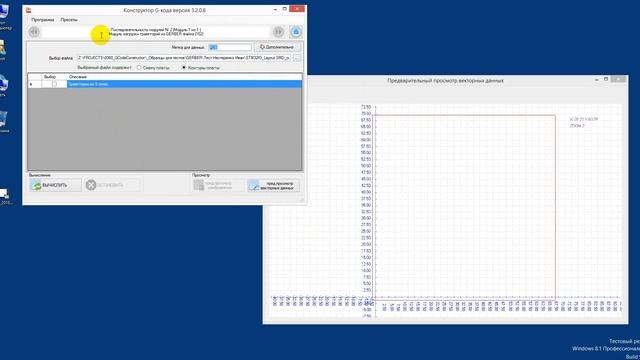Tick the checkbox in the trajectories row
The height and width of the screenshot is (360, 640).
pos(54,84)
